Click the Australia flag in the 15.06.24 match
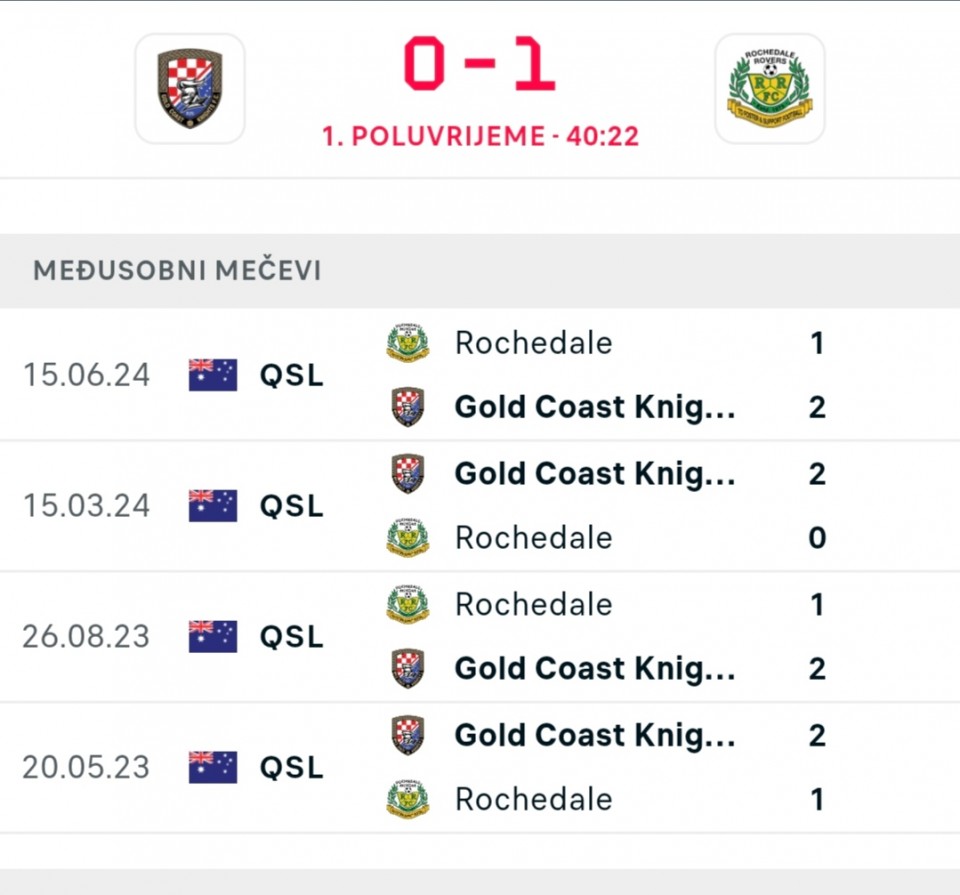Image resolution: width=960 pixels, height=895 pixels. pyautogui.click(x=213, y=375)
